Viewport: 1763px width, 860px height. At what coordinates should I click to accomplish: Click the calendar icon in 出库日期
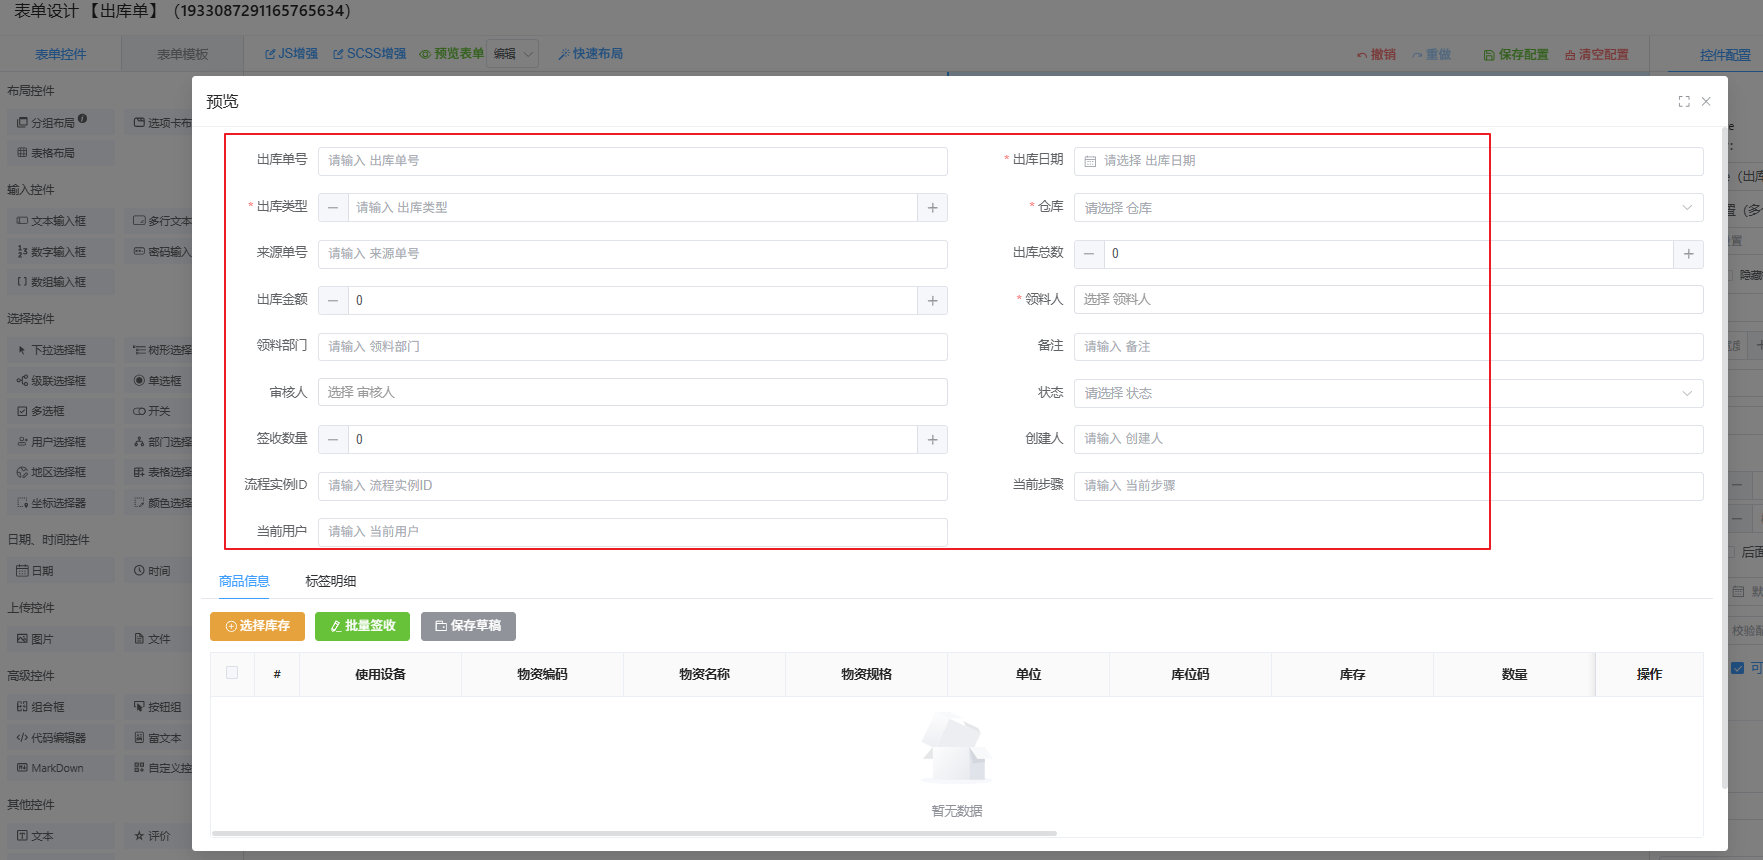[1090, 161]
